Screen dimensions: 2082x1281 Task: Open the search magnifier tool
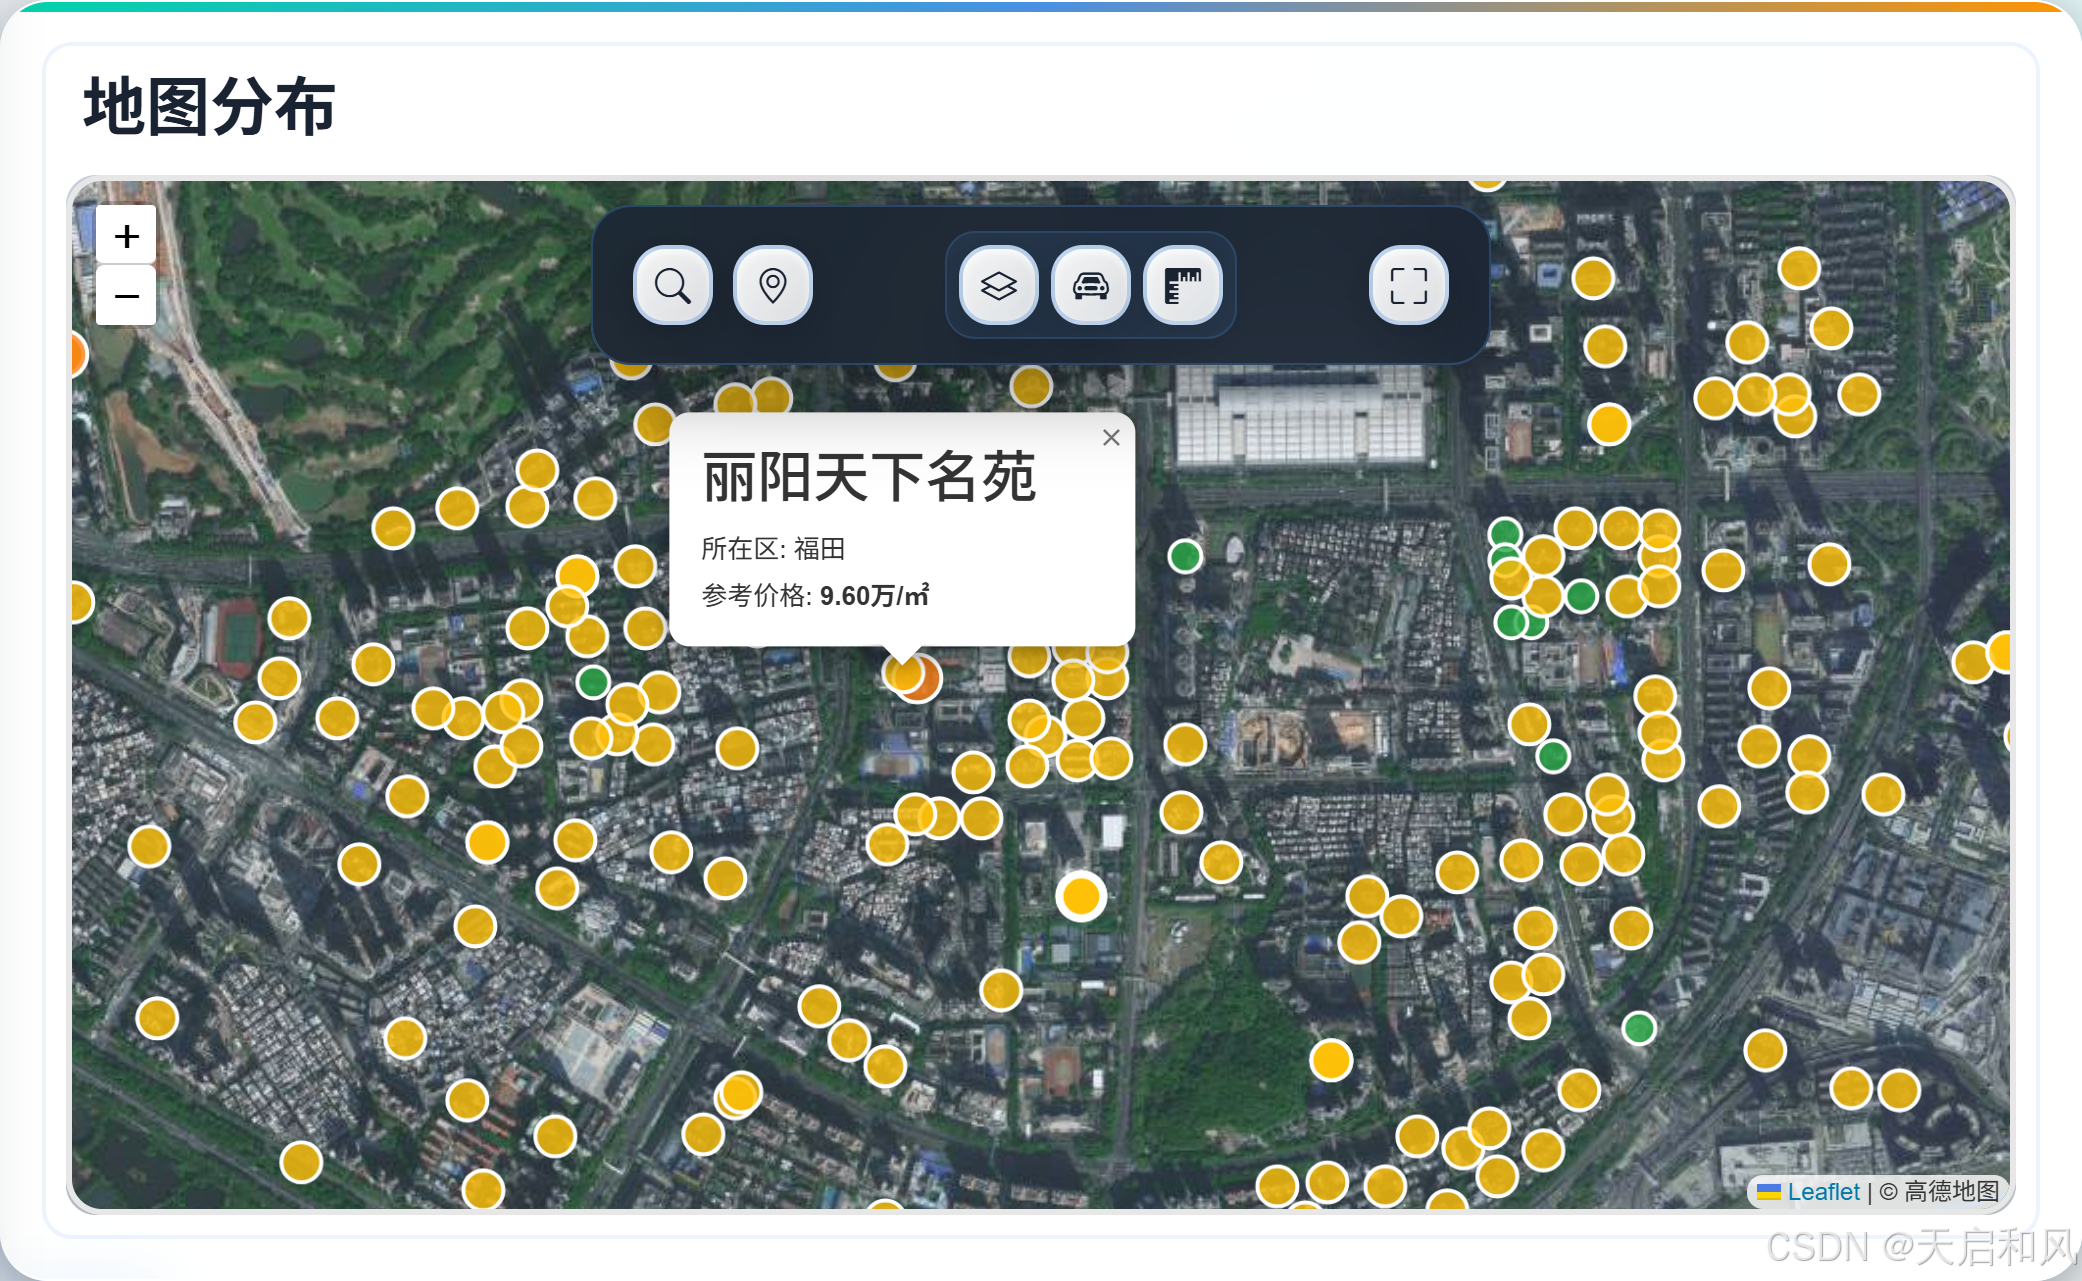(x=673, y=285)
